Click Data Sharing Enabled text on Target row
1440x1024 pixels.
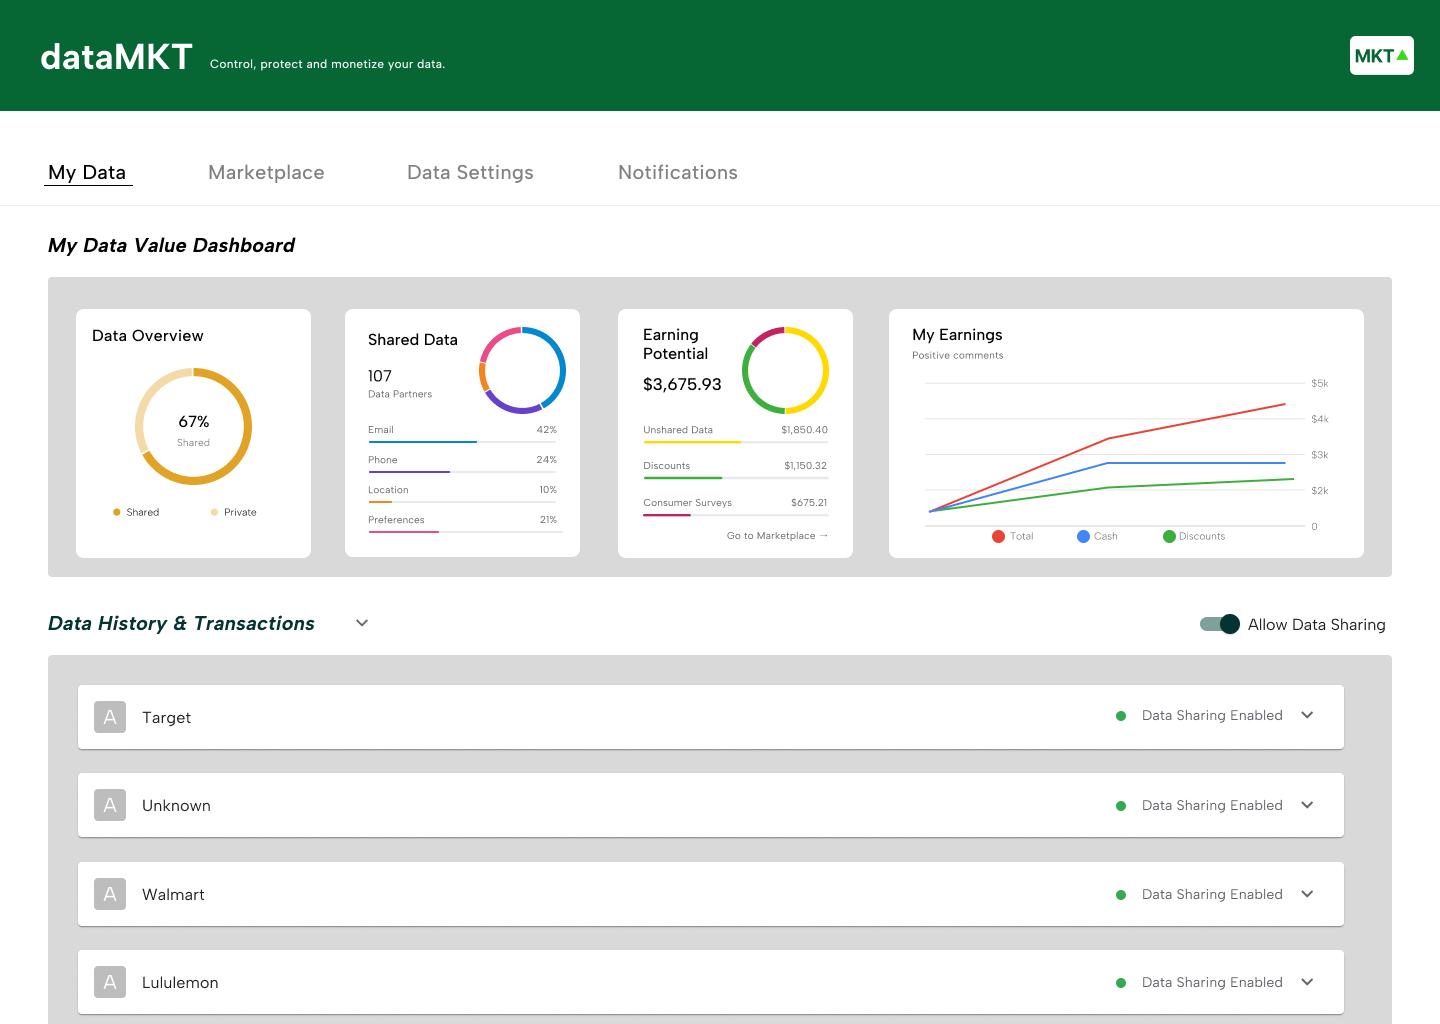coord(1212,715)
